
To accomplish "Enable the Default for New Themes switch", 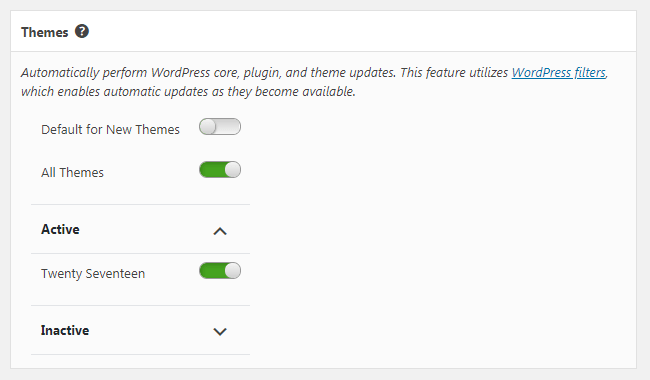I will [x=220, y=127].
